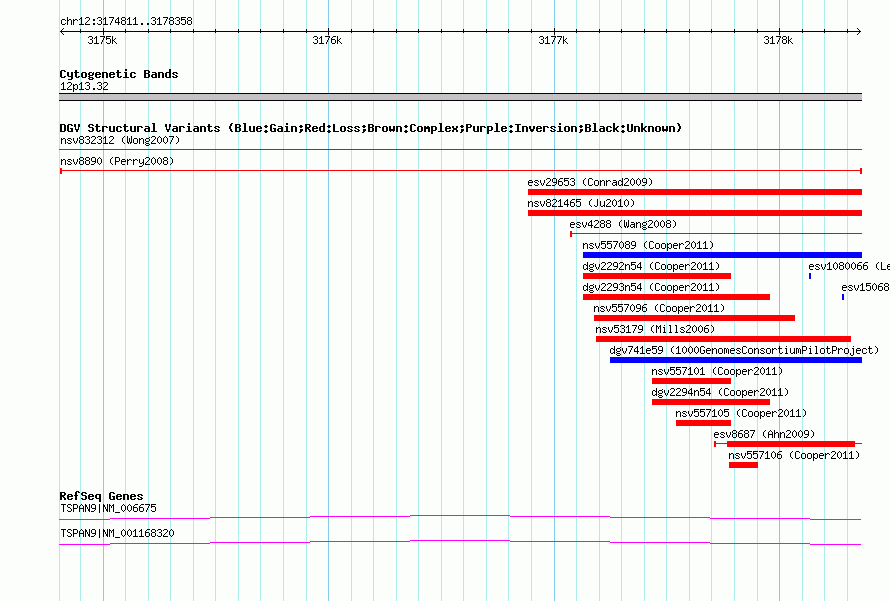This screenshot has height=601, width=890.
Task: Click the nsv53179 (Mills2006) red bar
Action: pyautogui.click(x=723, y=339)
